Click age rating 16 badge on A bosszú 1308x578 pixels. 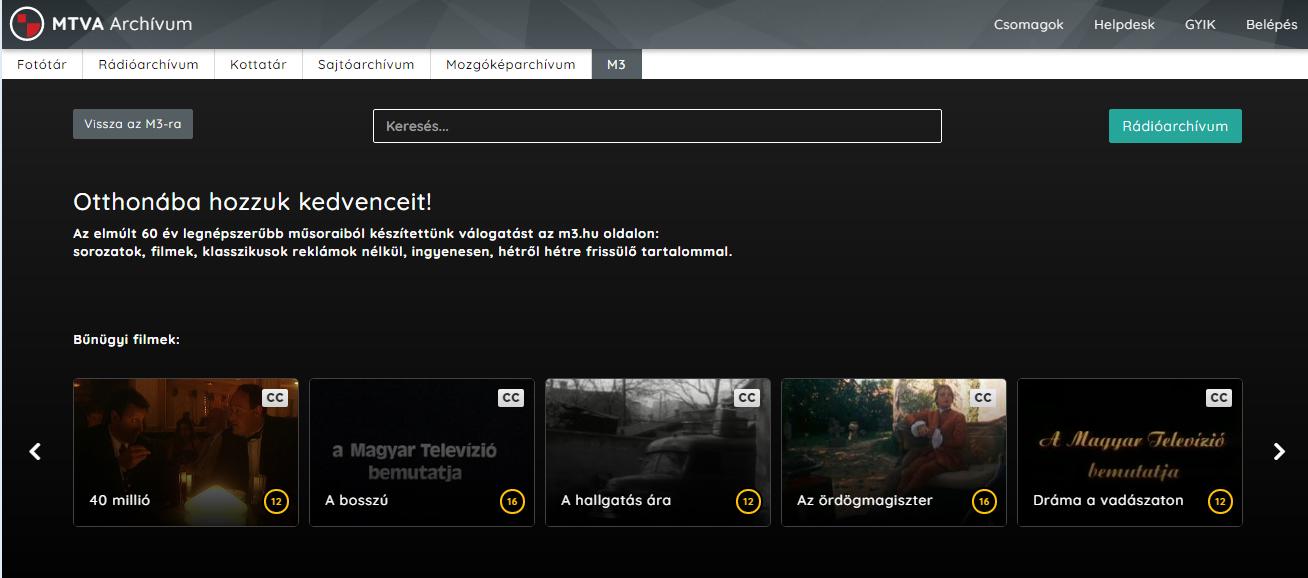[512, 501]
